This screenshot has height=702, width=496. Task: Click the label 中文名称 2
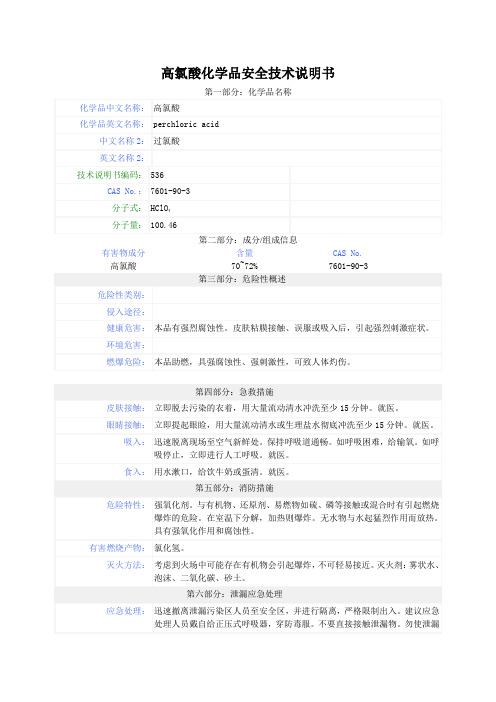pyautogui.click(x=122, y=141)
